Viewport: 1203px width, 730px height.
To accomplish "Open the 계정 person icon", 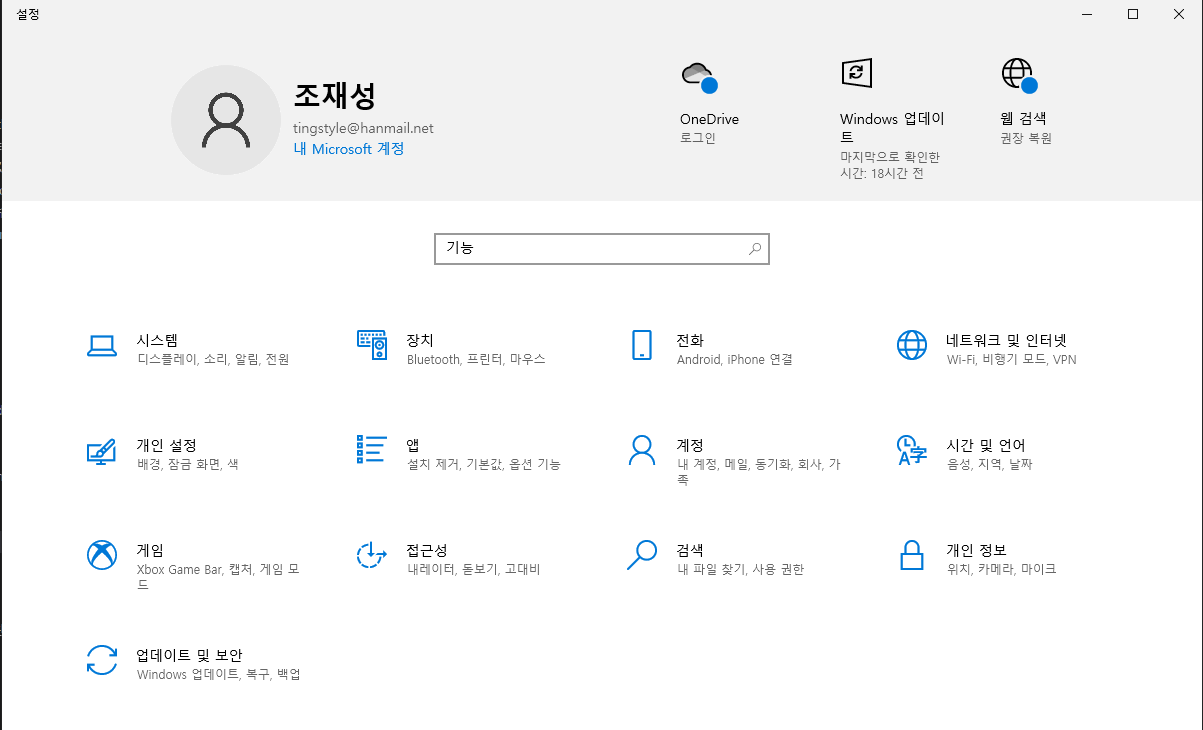I will (642, 450).
